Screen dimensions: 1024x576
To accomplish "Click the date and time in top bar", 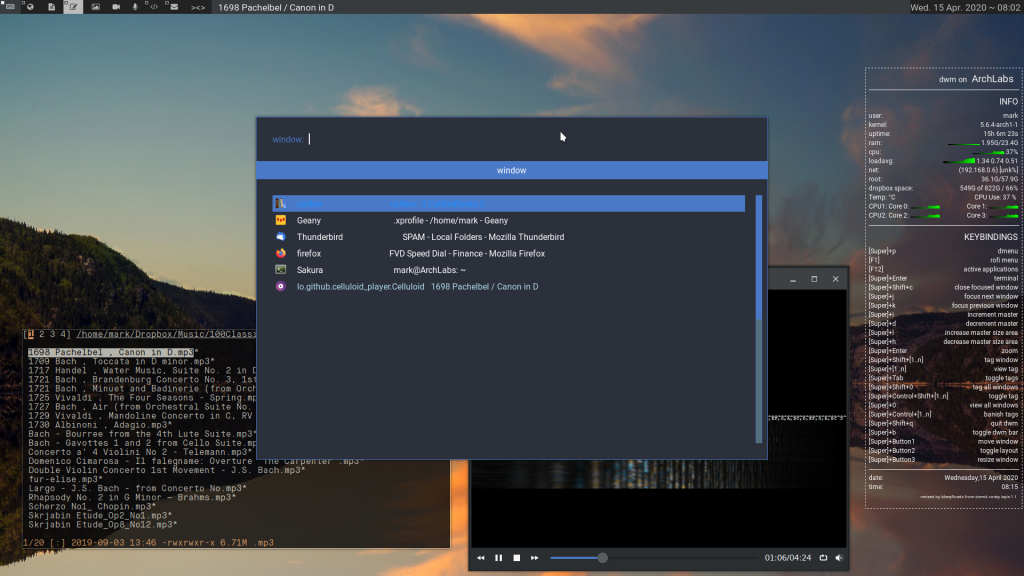I will 965,8.
